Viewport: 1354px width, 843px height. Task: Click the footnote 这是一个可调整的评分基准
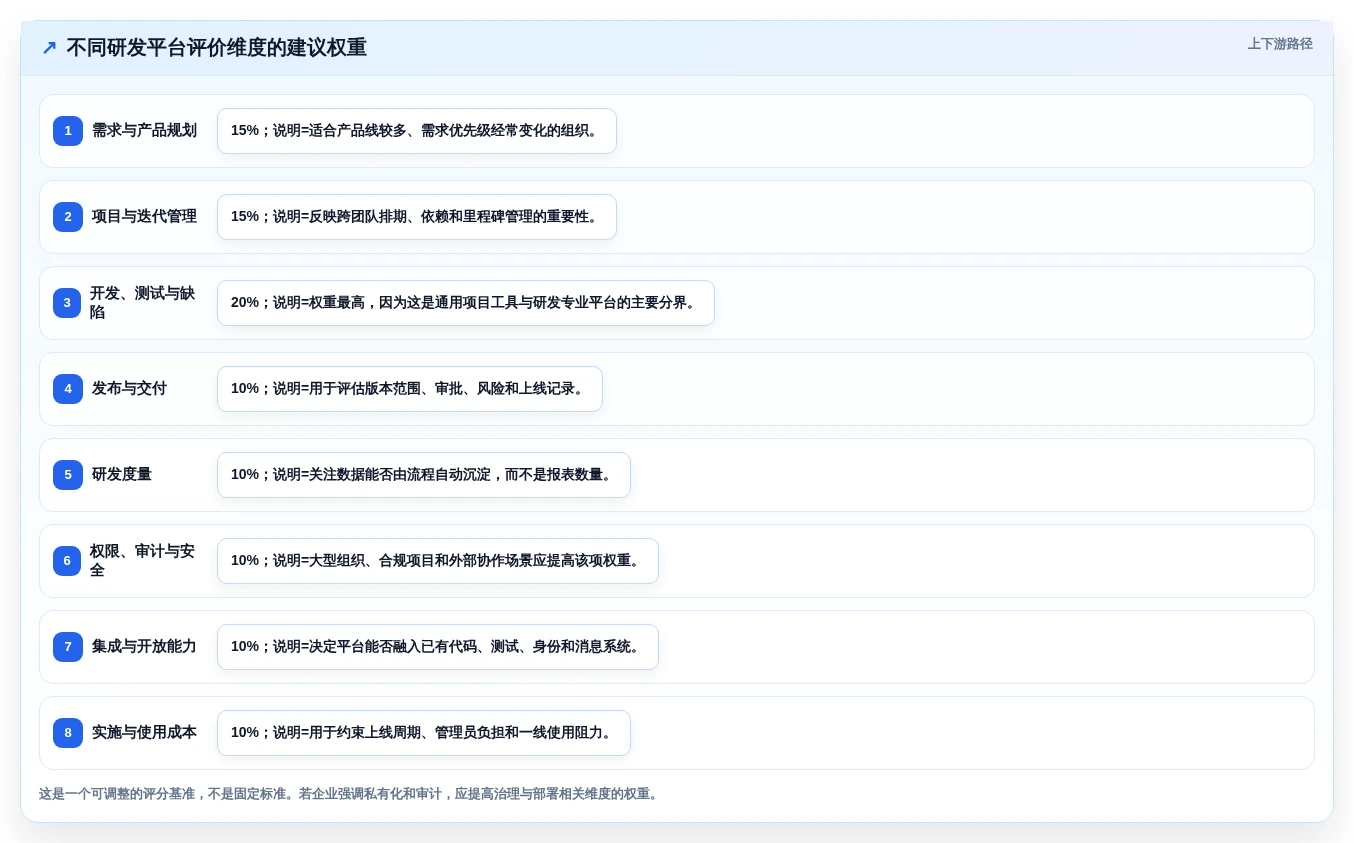349,794
